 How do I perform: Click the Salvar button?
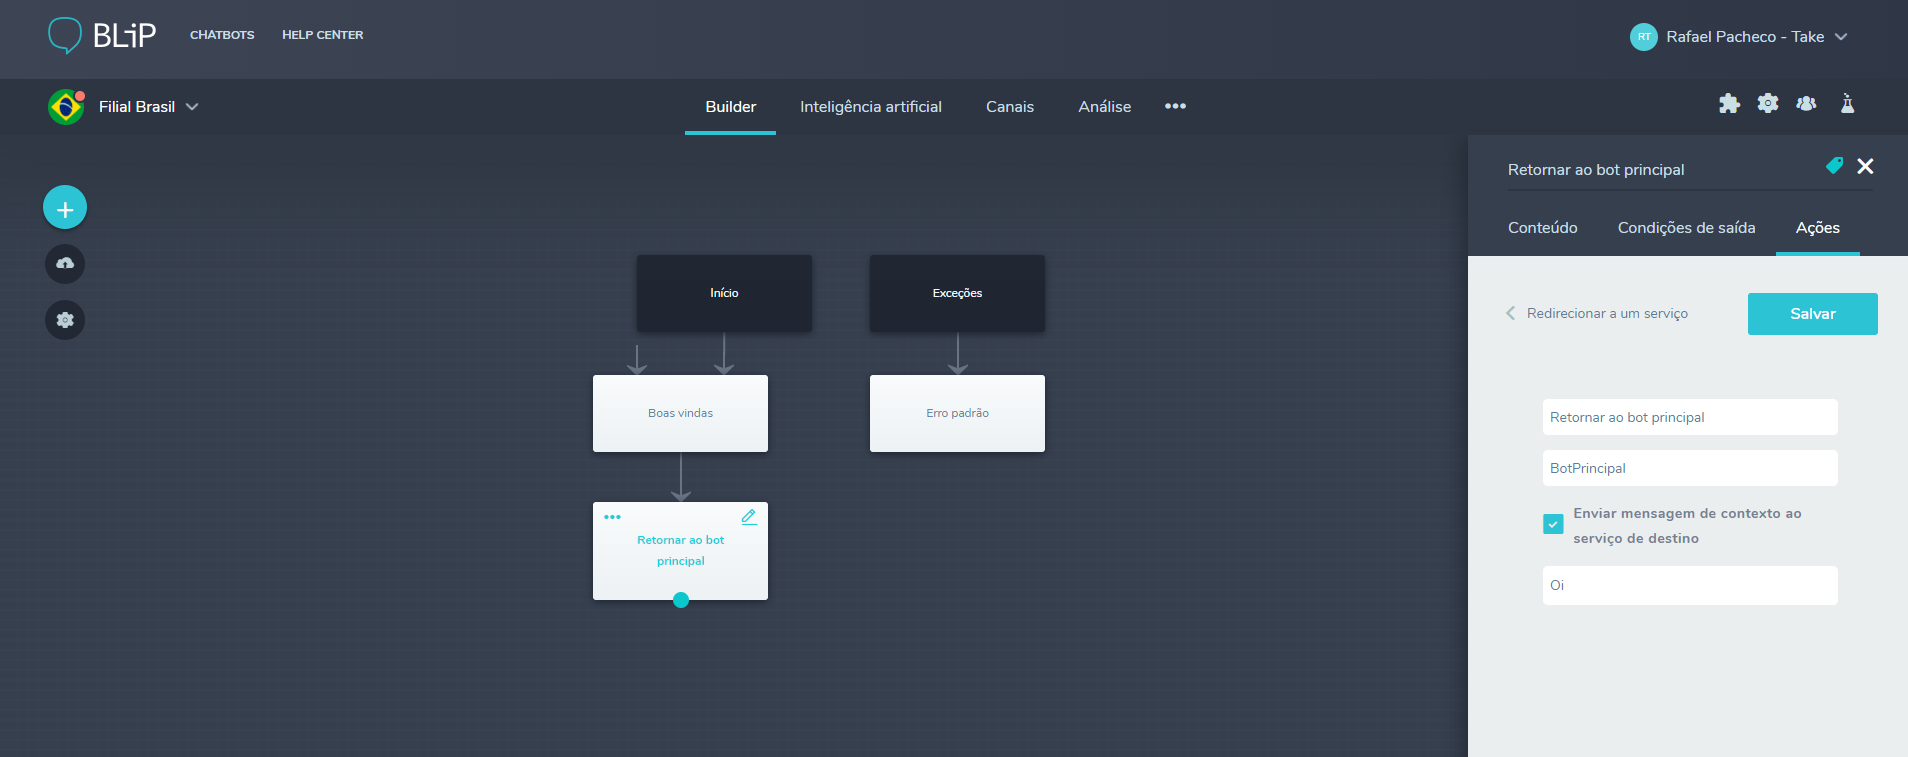(1812, 314)
